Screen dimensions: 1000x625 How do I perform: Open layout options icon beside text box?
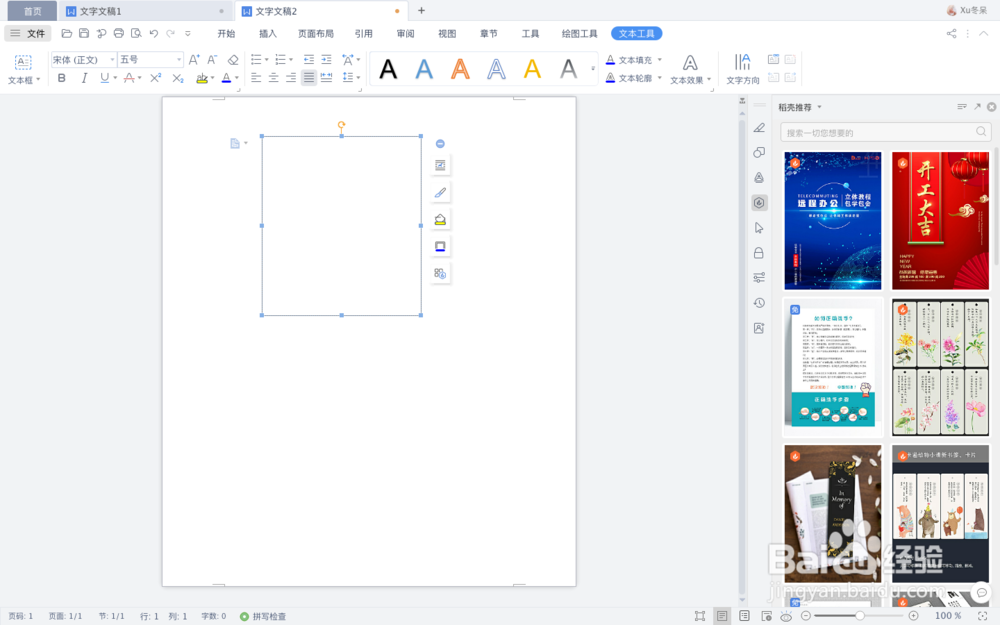coord(440,165)
